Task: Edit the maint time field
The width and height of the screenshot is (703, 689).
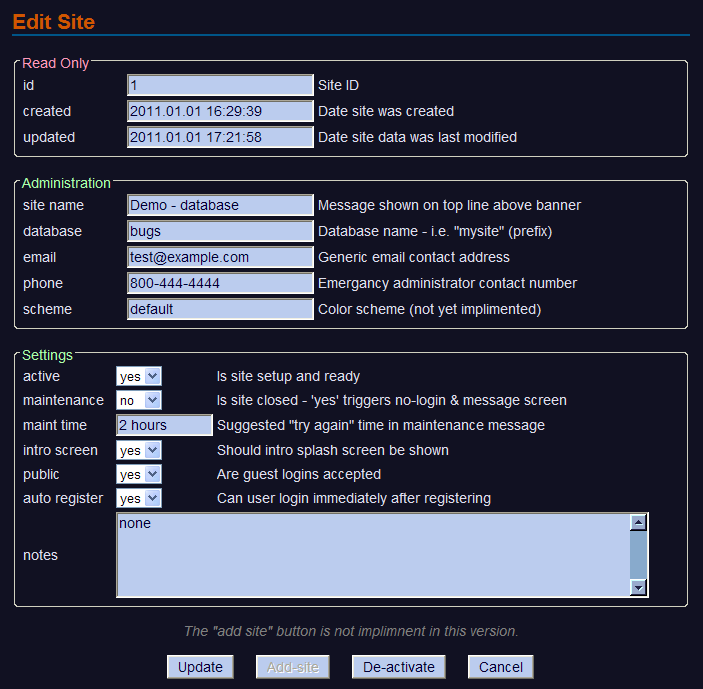Action: (164, 425)
